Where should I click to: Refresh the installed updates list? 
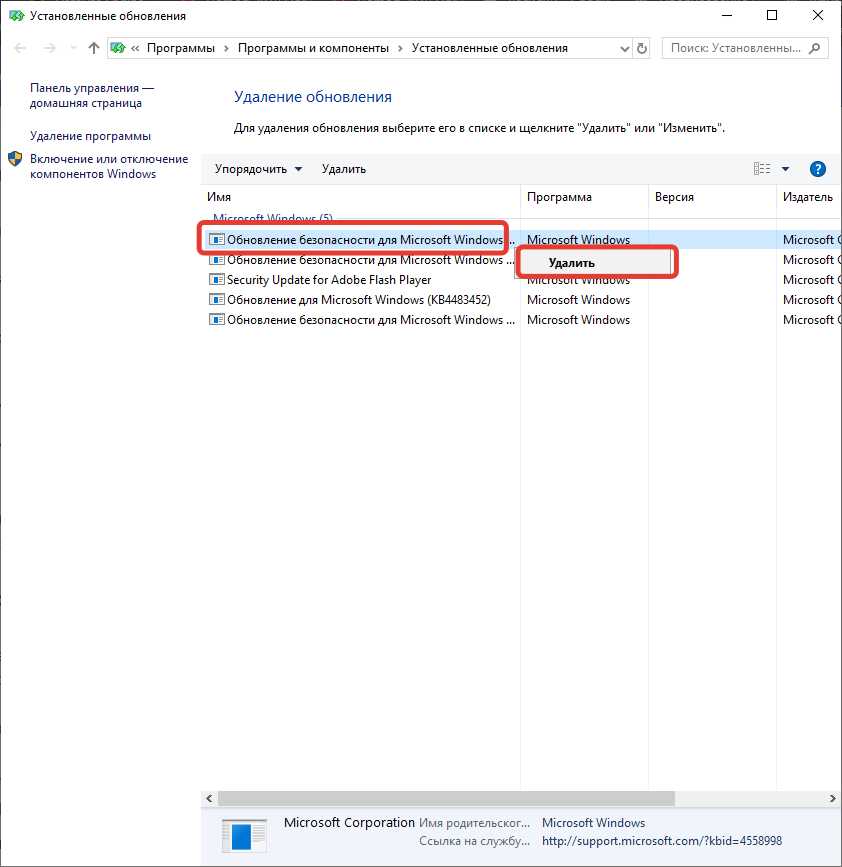point(641,48)
